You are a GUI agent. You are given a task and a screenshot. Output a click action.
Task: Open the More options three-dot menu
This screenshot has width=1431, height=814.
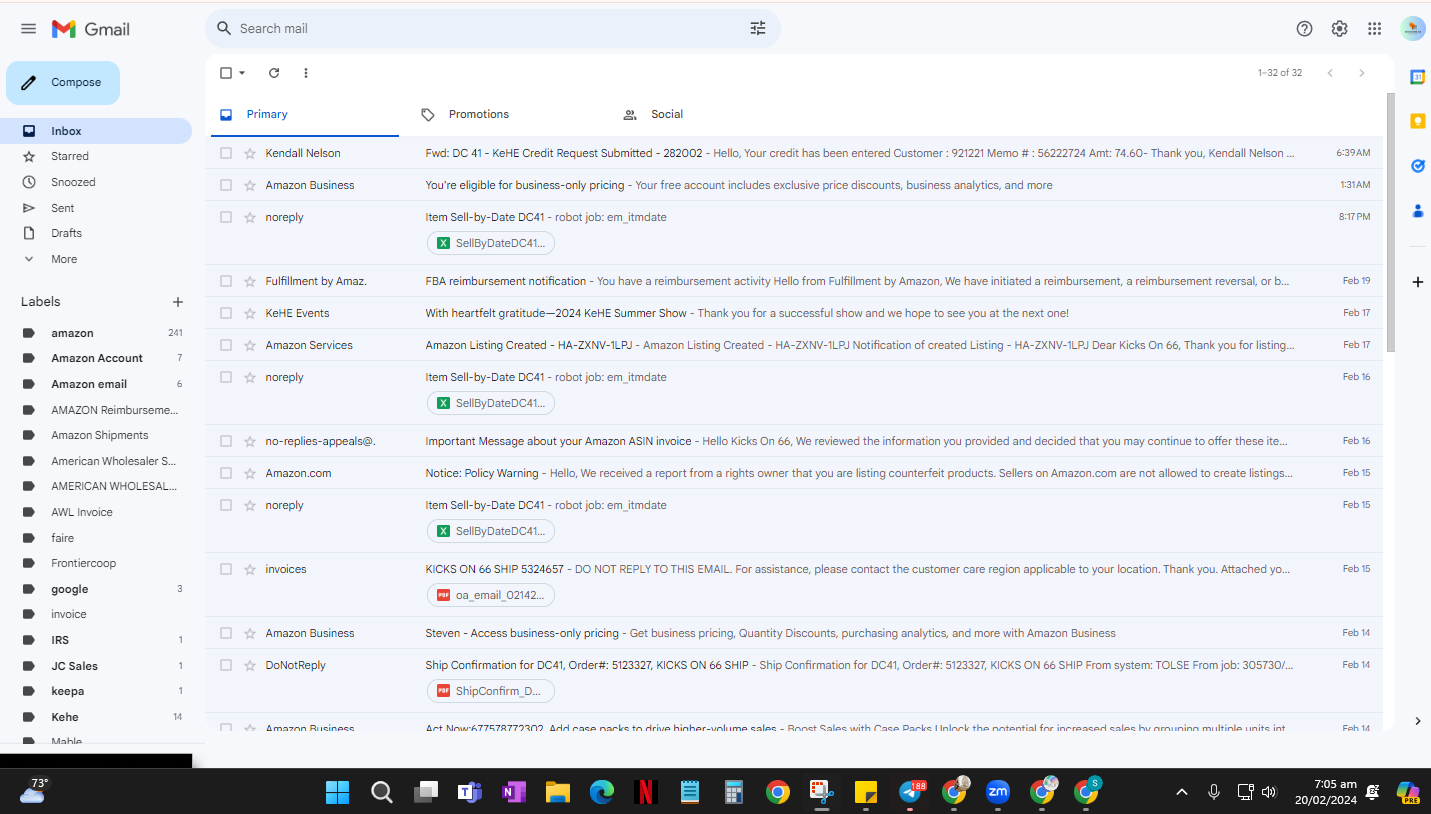(x=306, y=73)
